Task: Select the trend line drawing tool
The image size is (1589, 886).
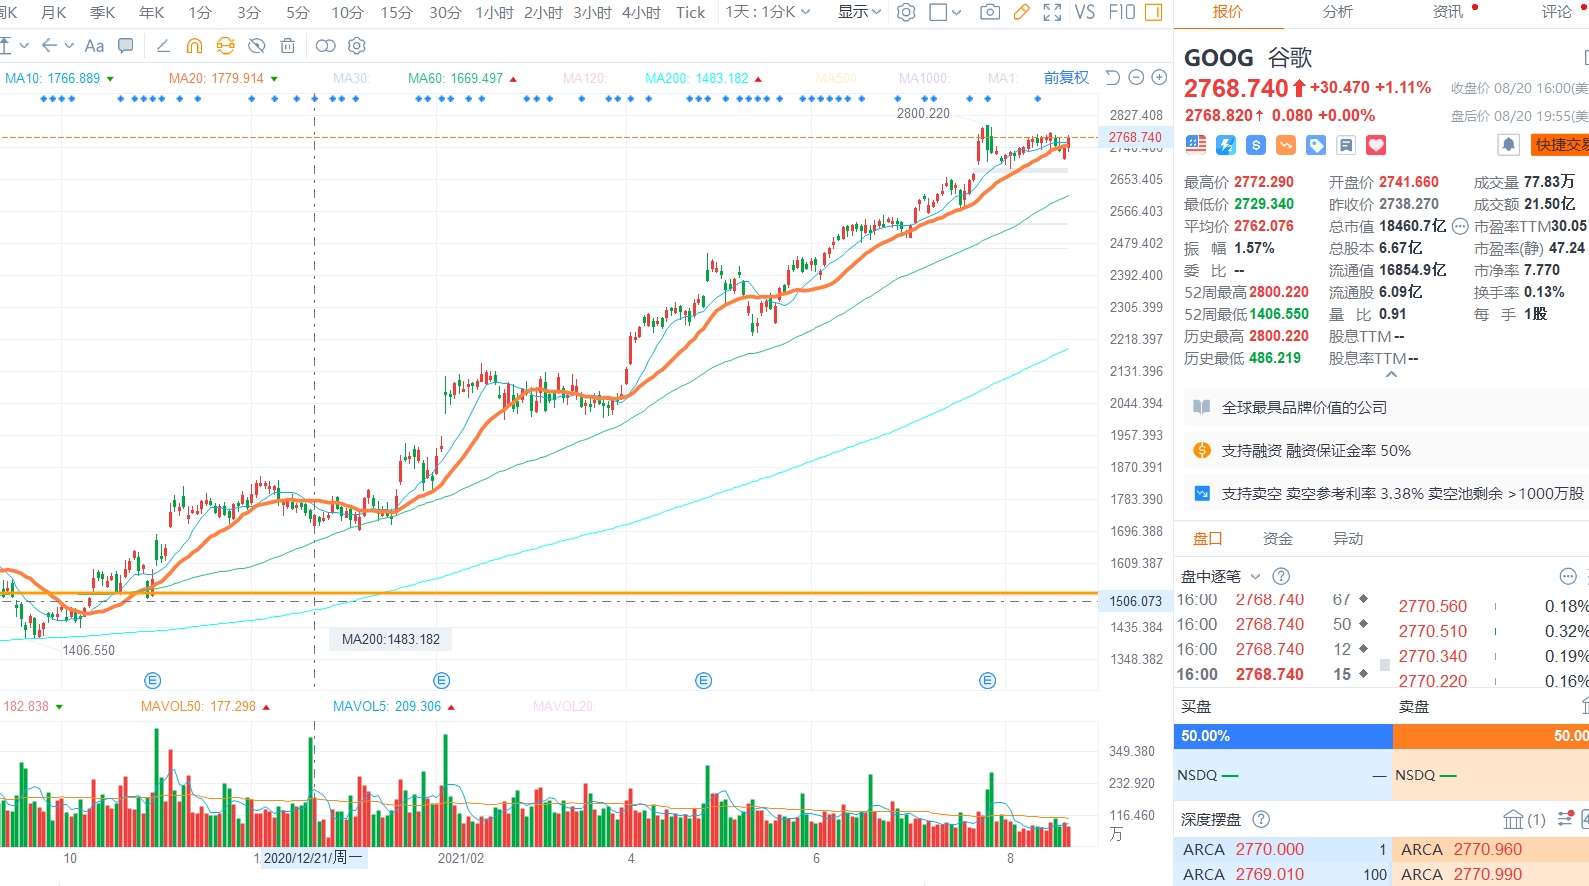Action: [x=164, y=46]
